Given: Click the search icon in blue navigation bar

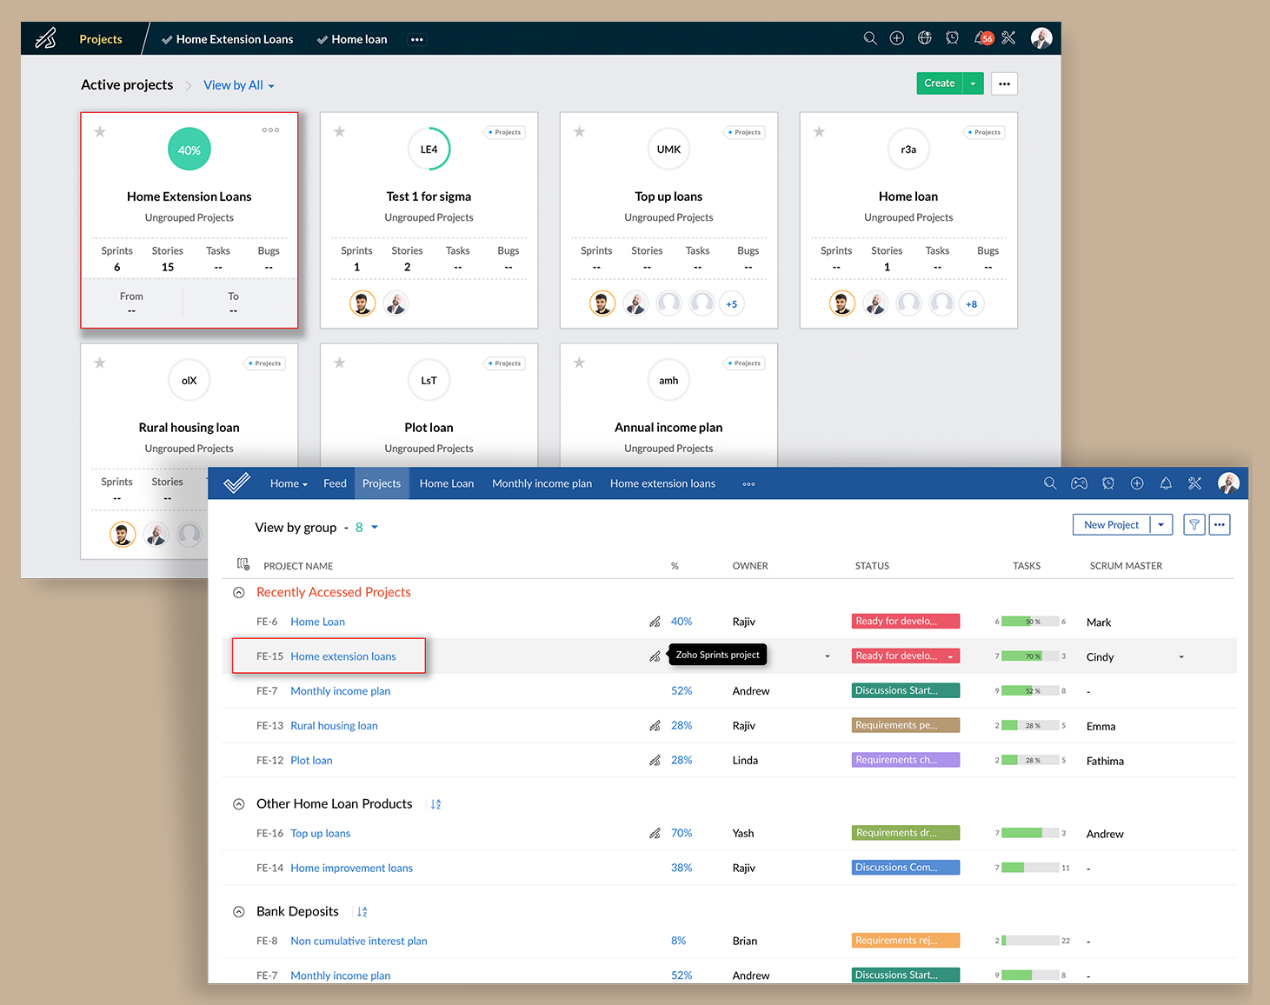Looking at the screenshot, I should coord(1050,483).
